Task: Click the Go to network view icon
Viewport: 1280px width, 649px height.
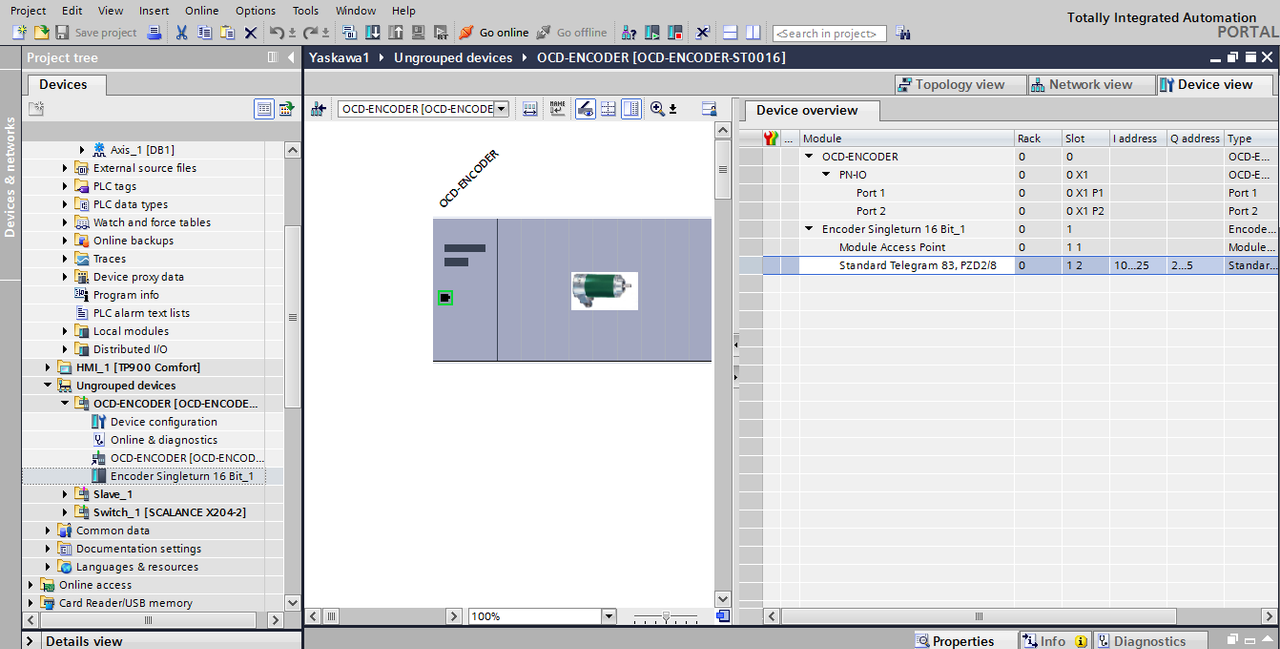Action: coord(318,109)
